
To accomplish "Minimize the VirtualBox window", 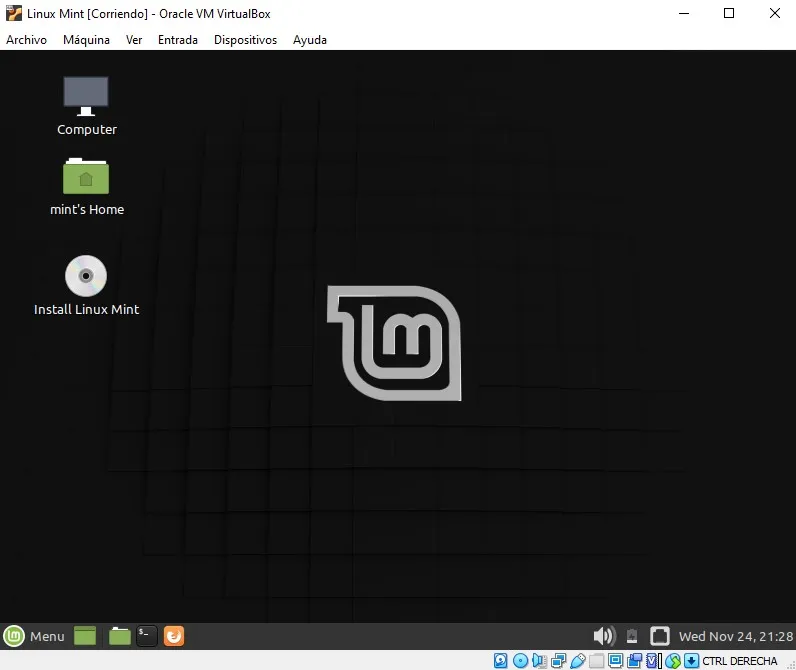I will coord(684,13).
